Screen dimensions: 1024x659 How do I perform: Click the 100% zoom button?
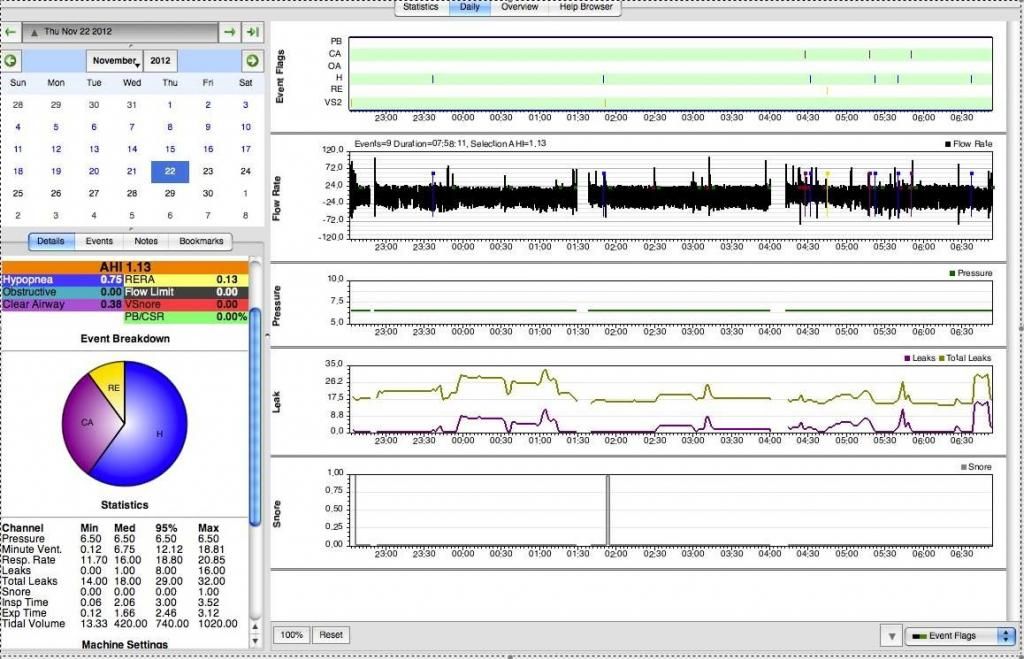pos(292,635)
